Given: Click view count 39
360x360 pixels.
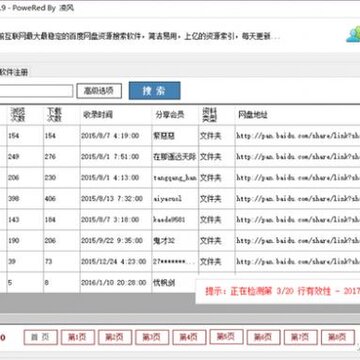Looking at the screenshot, I should (x=12, y=262).
